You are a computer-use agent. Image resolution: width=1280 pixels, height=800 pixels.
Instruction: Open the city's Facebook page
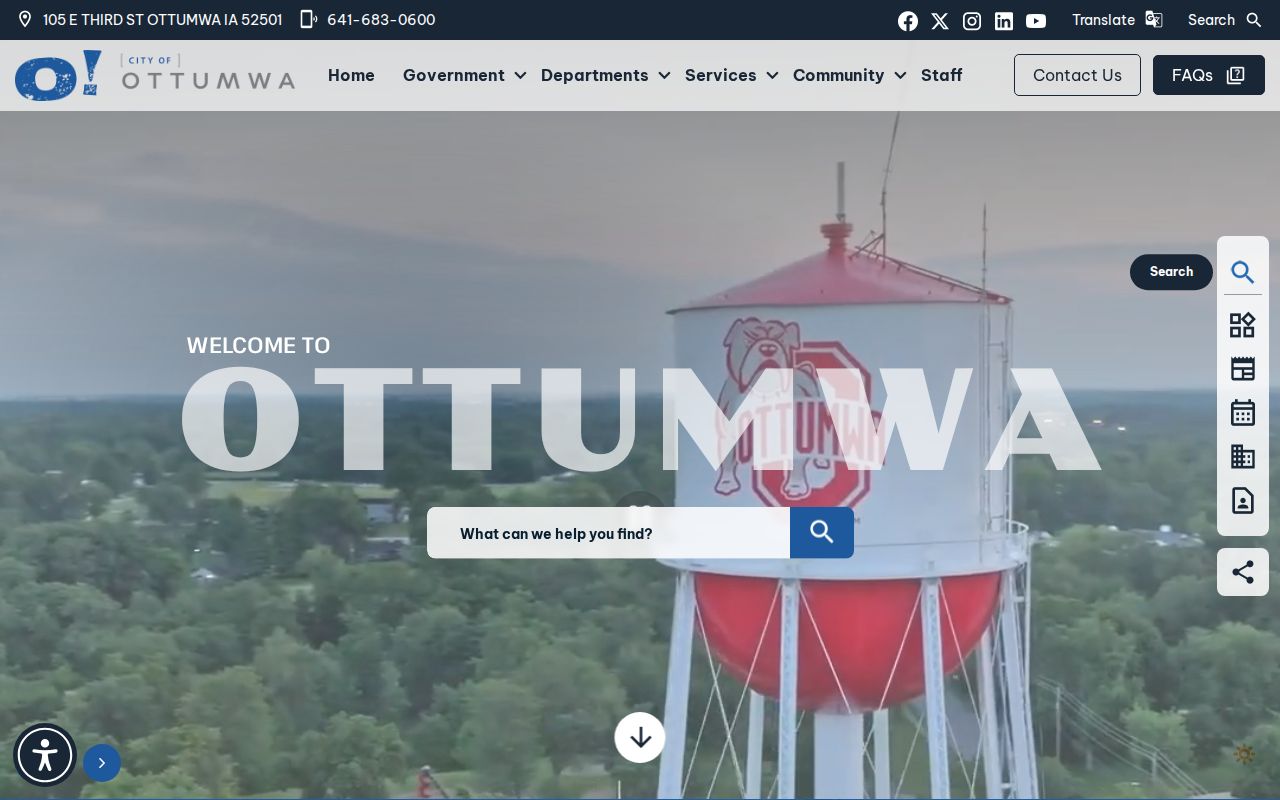[x=908, y=21]
